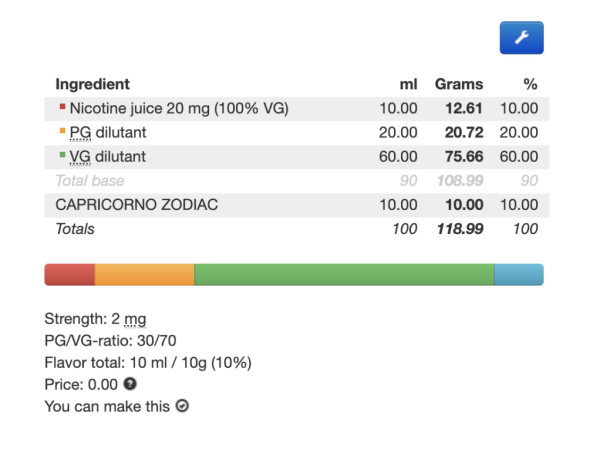Click the Ingredient column header
This screenshot has width=603, height=450.
point(92,84)
